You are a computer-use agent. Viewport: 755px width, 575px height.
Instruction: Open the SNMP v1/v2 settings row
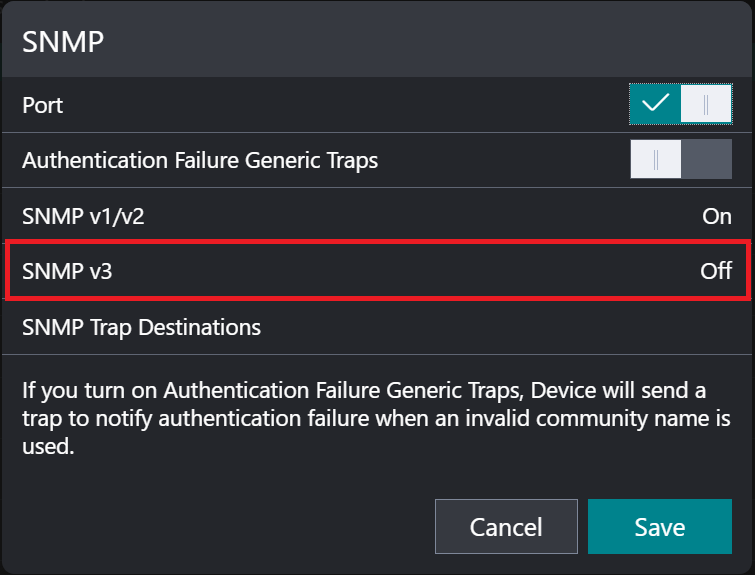pos(377,216)
